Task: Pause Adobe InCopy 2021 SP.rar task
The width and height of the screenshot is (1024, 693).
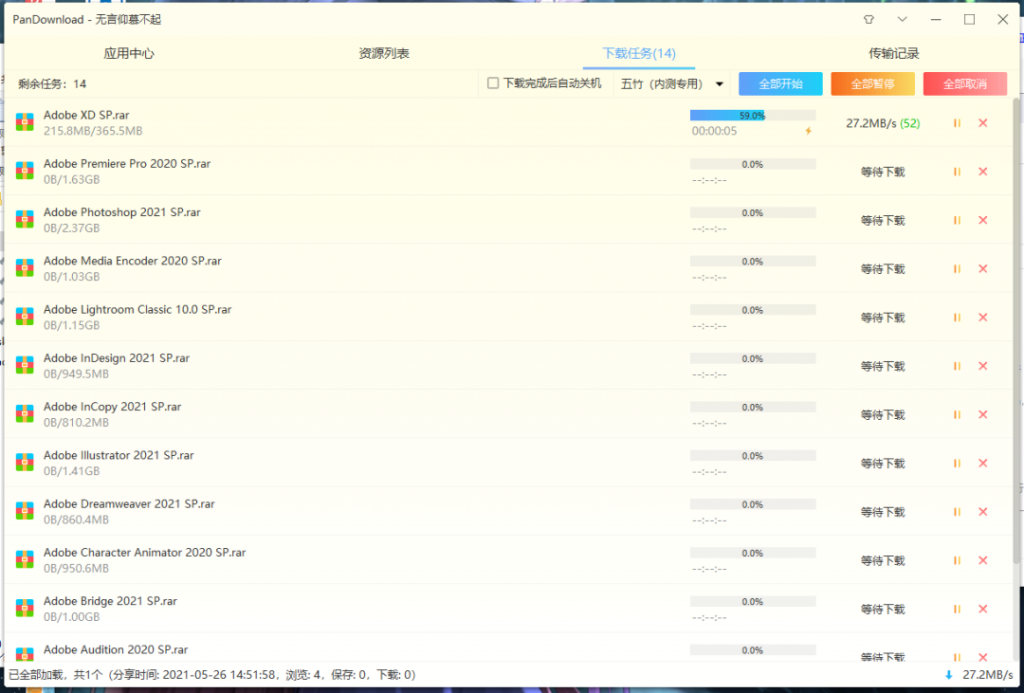Action: tap(957, 414)
